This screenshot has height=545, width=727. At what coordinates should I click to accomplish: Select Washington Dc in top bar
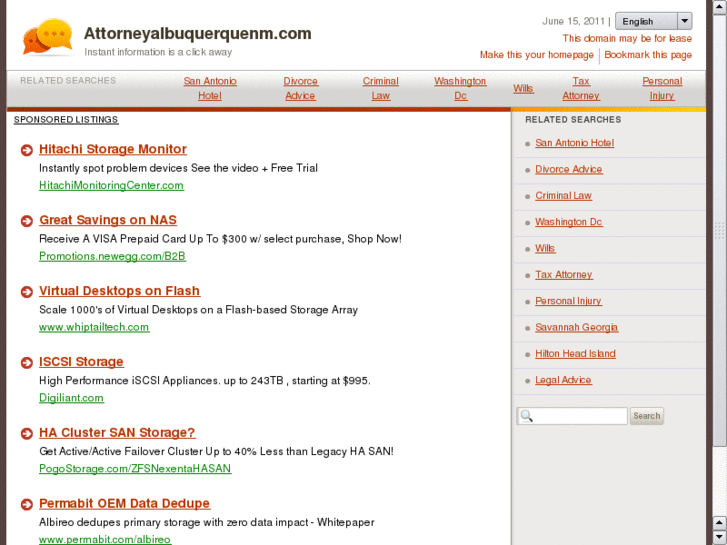pos(460,88)
